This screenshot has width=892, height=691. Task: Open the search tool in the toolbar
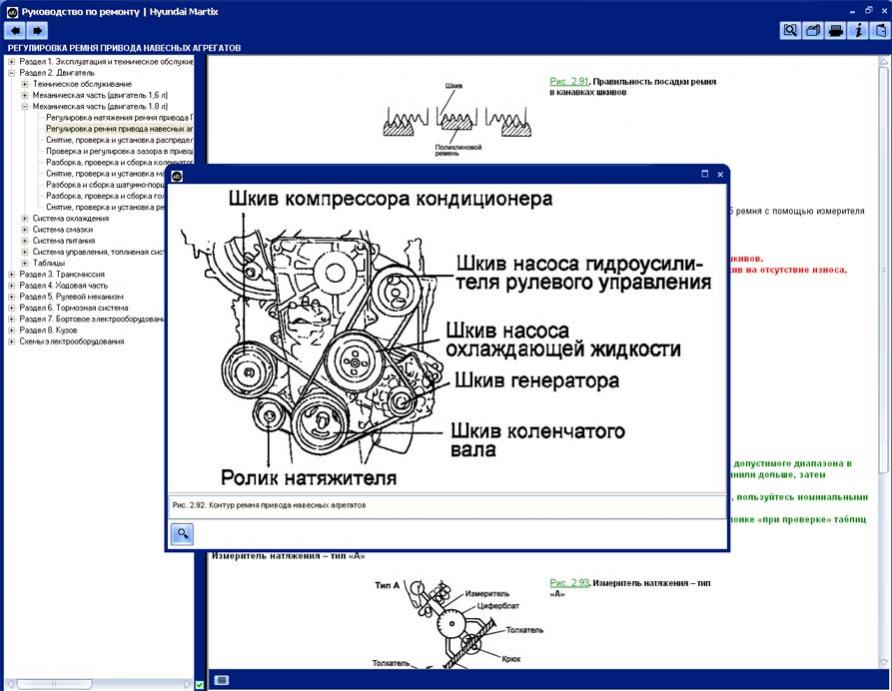[x=790, y=30]
